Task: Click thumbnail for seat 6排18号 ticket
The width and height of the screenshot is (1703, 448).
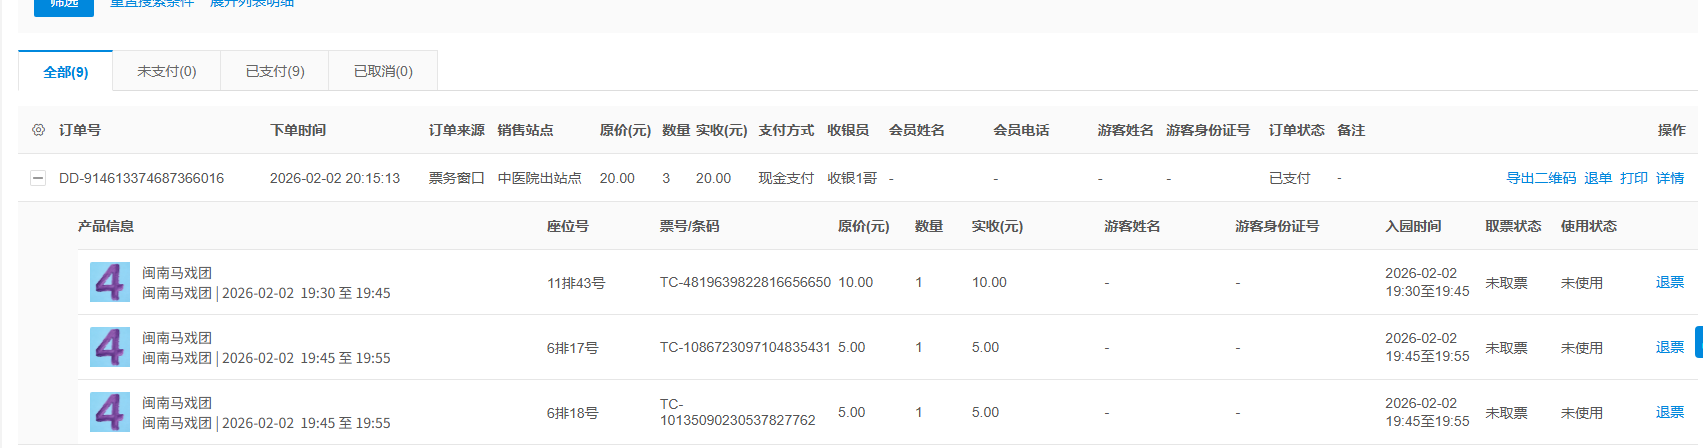Action: (x=110, y=412)
